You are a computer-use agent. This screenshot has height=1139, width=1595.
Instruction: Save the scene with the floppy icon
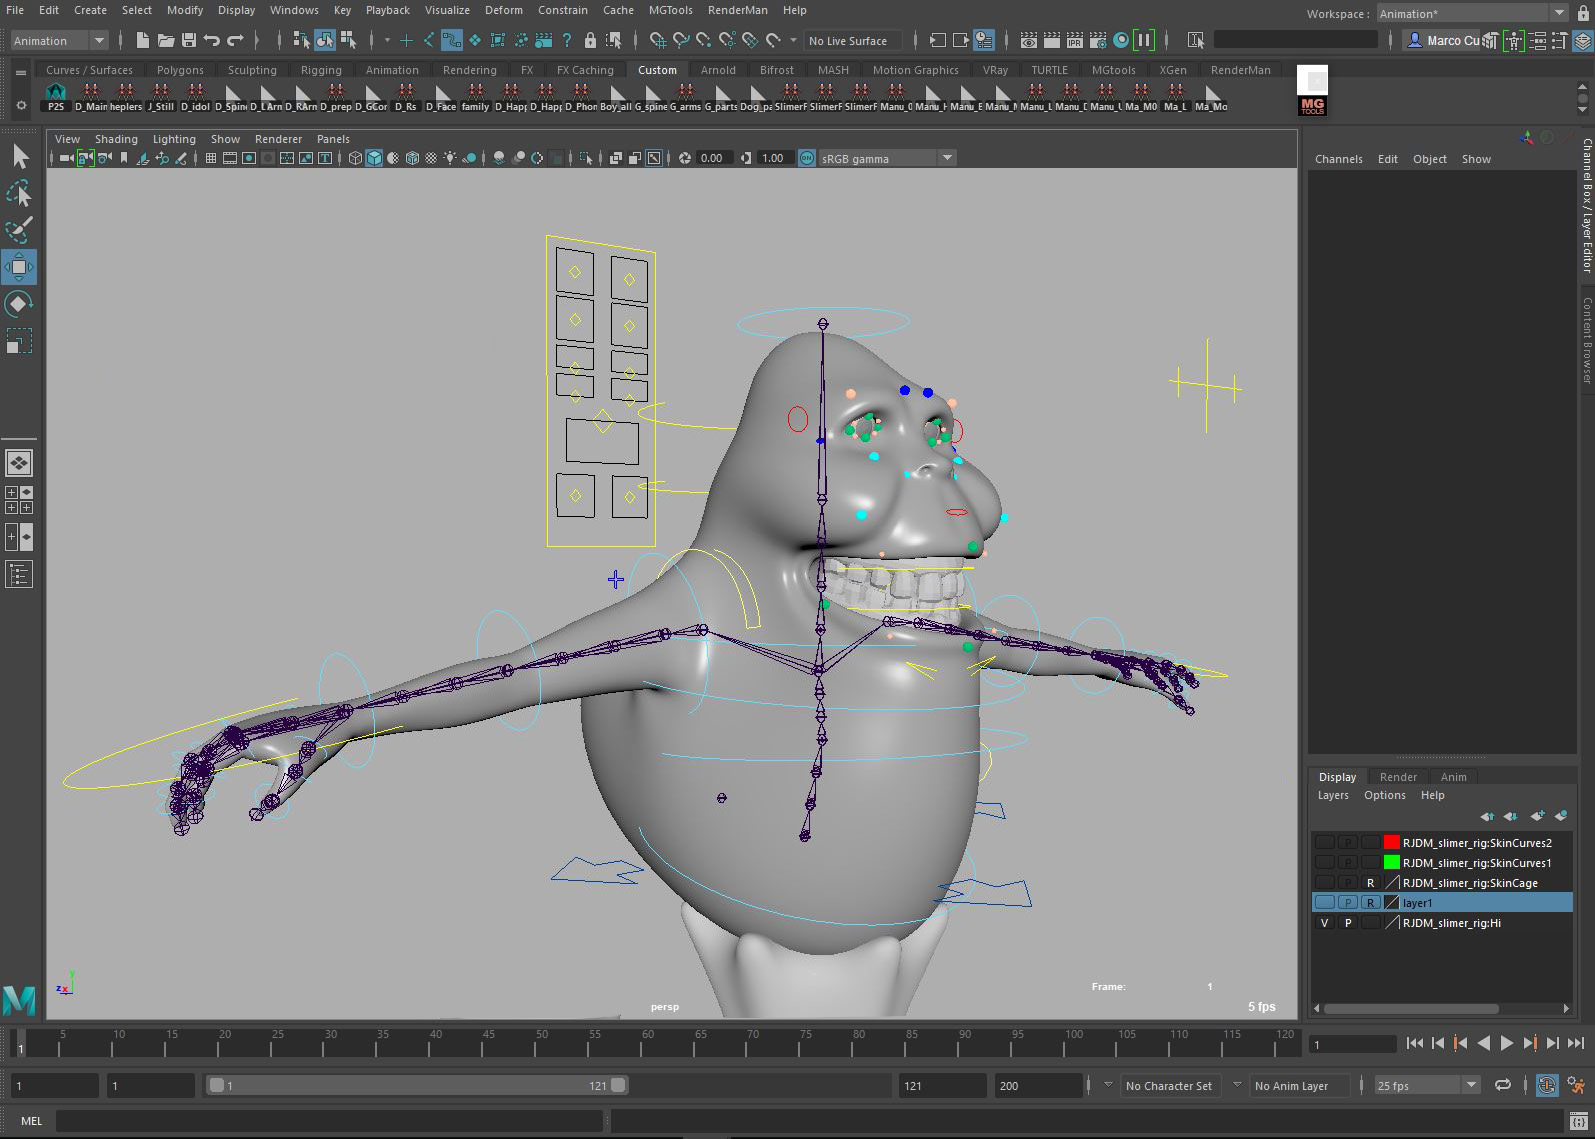(188, 40)
